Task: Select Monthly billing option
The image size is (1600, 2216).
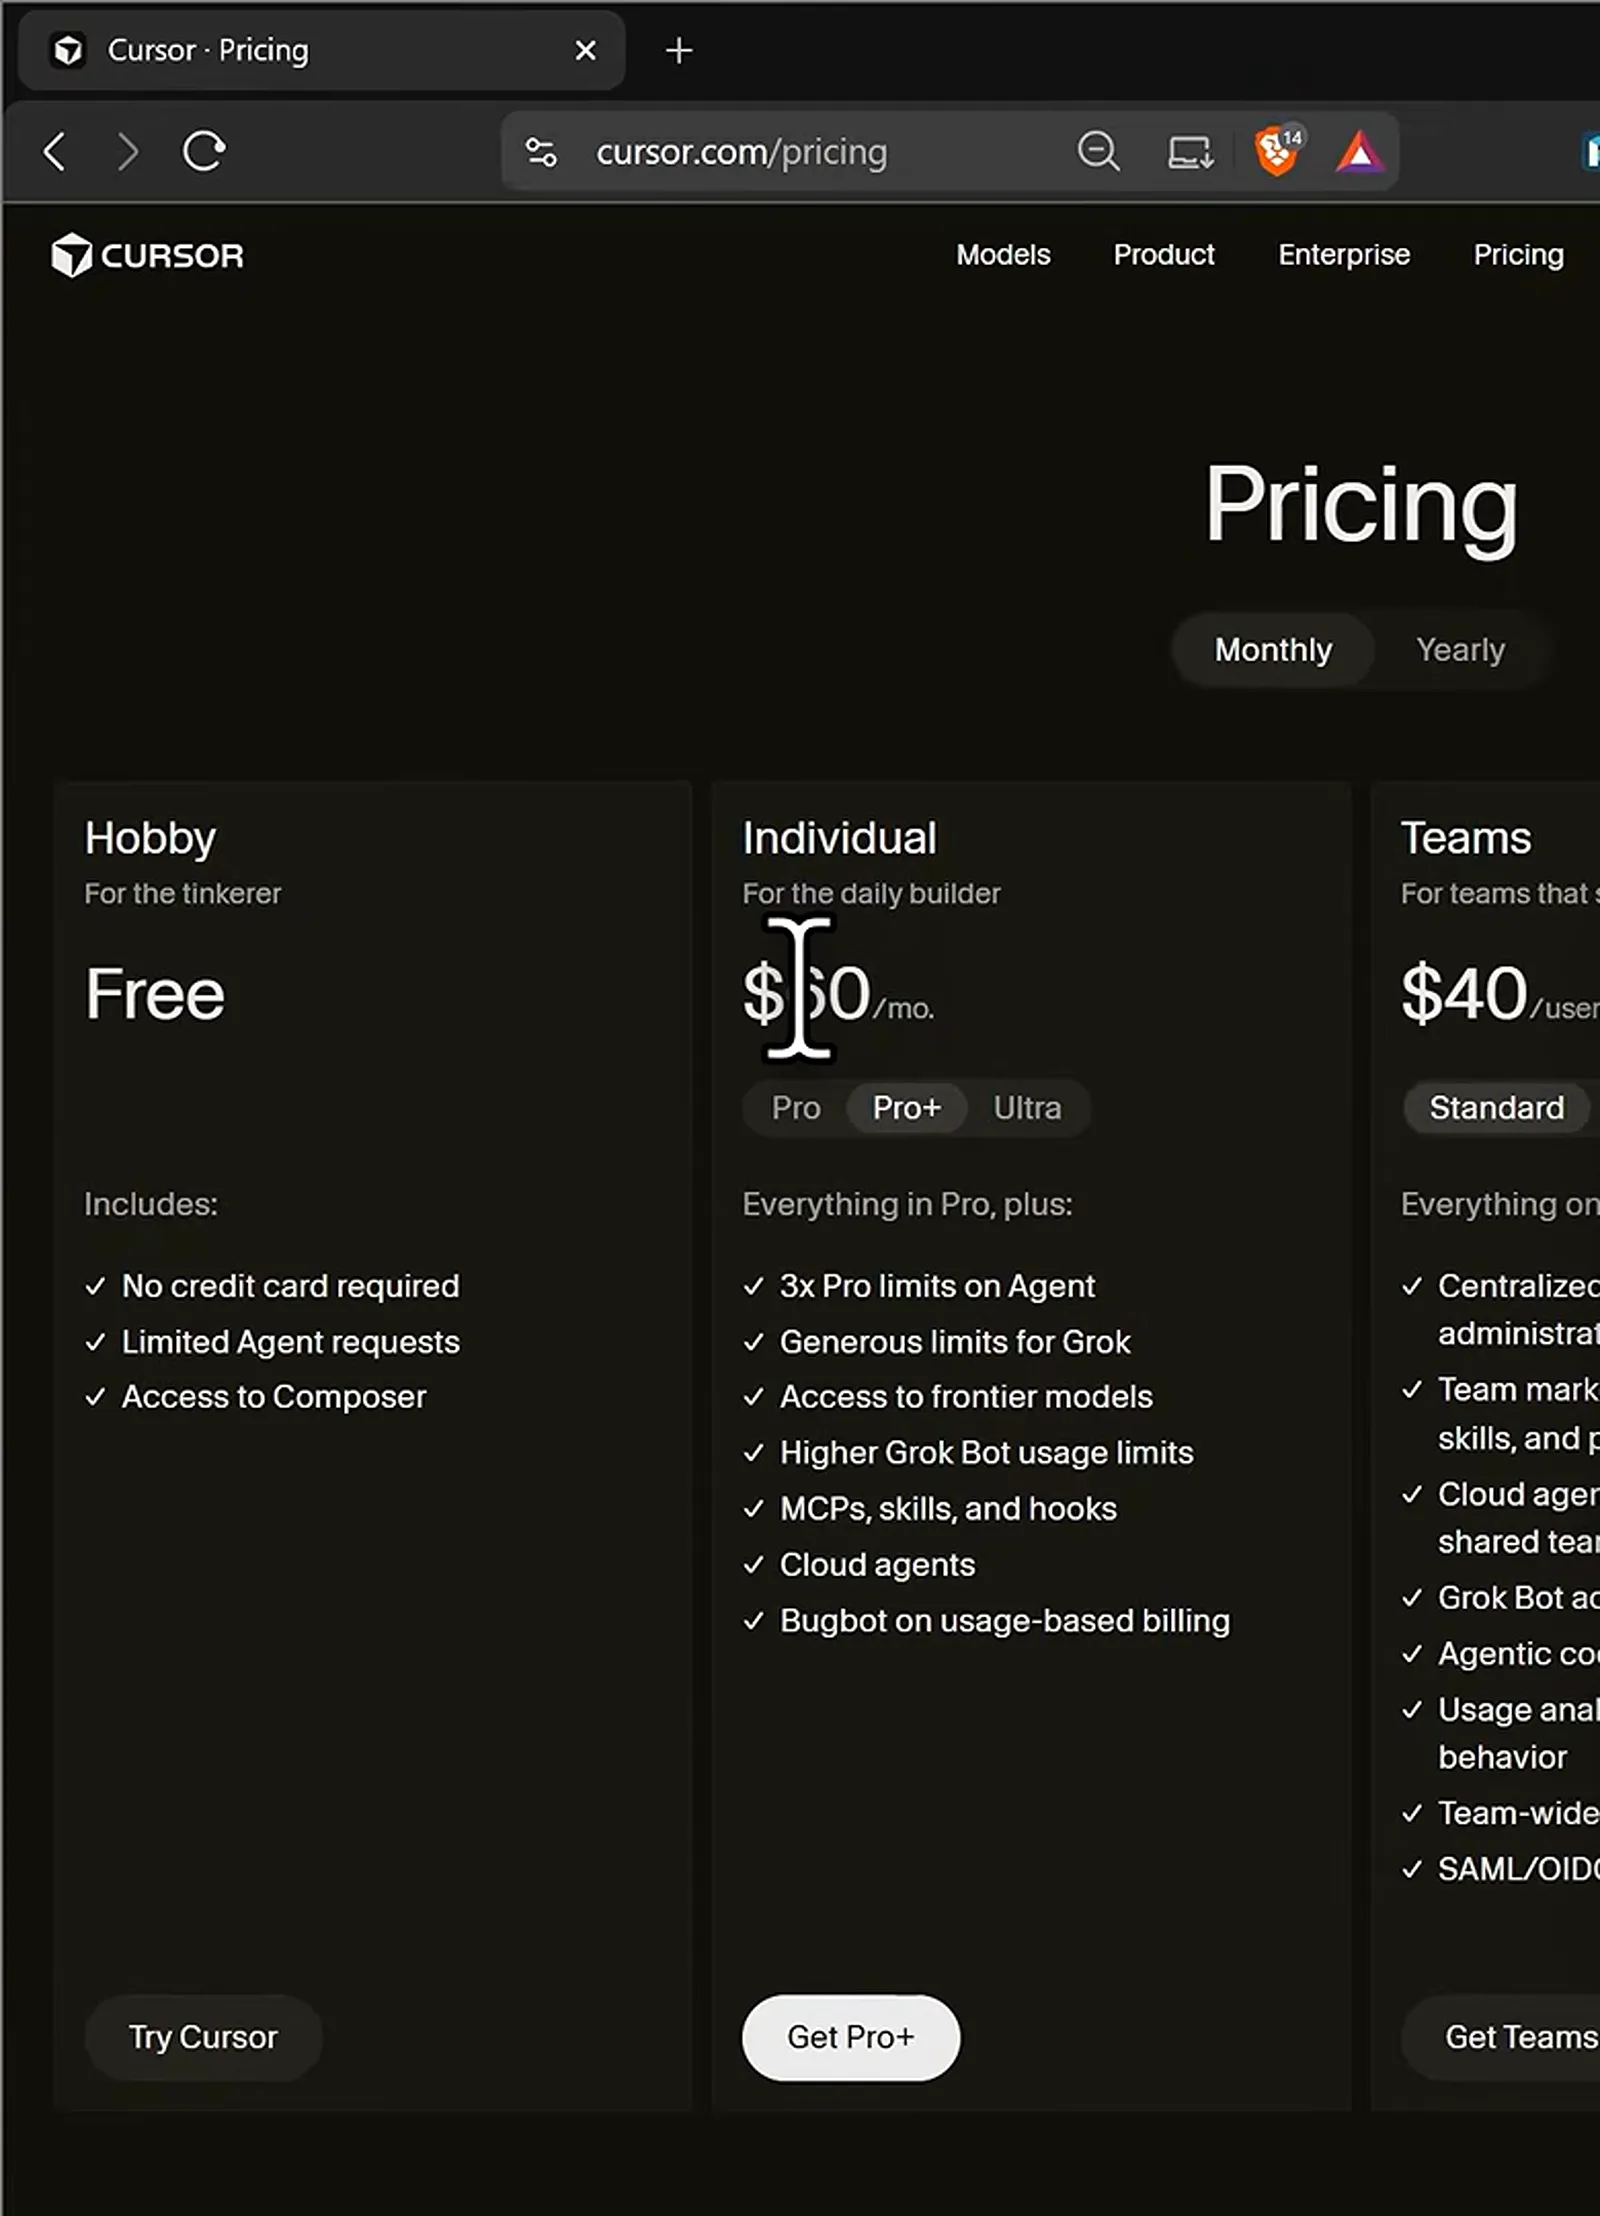Action: (1273, 650)
